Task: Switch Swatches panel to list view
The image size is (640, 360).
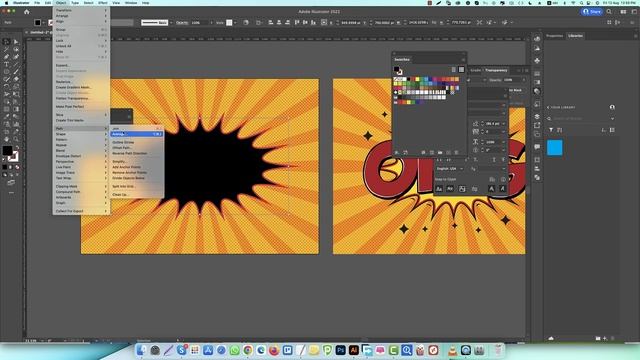Action: tap(453, 70)
